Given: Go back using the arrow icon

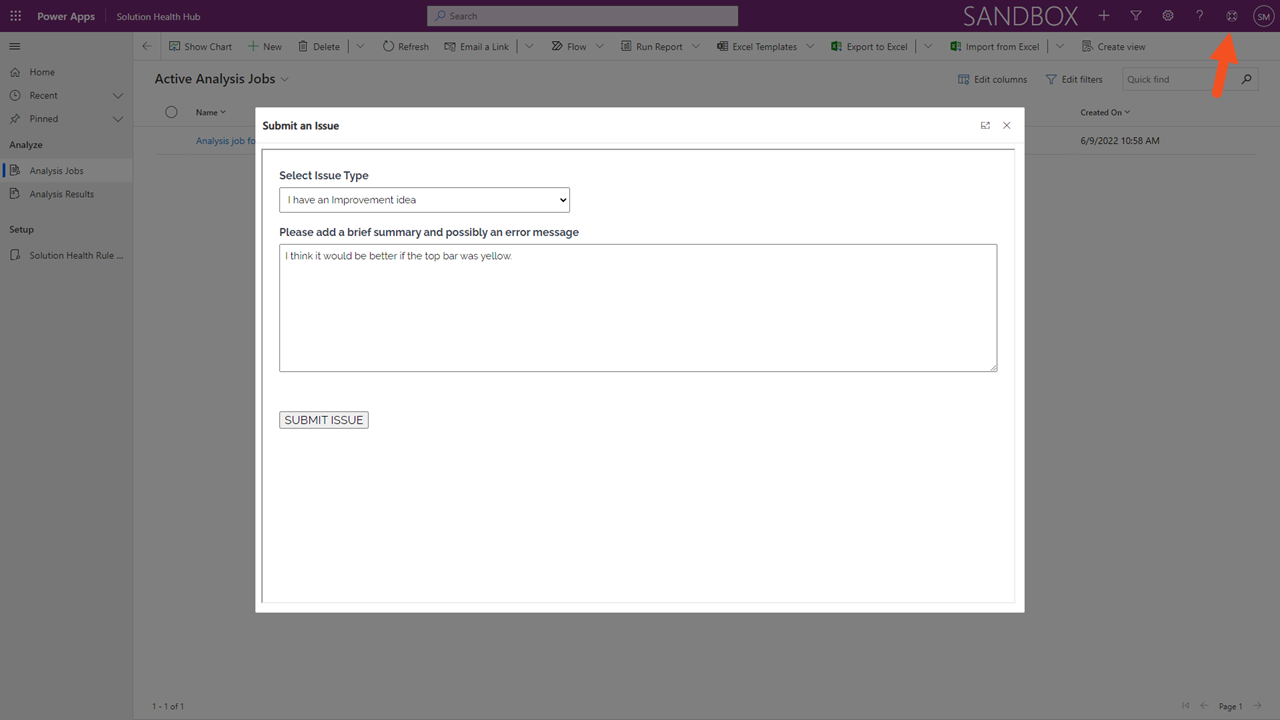Looking at the screenshot, I should click(147, 46).
